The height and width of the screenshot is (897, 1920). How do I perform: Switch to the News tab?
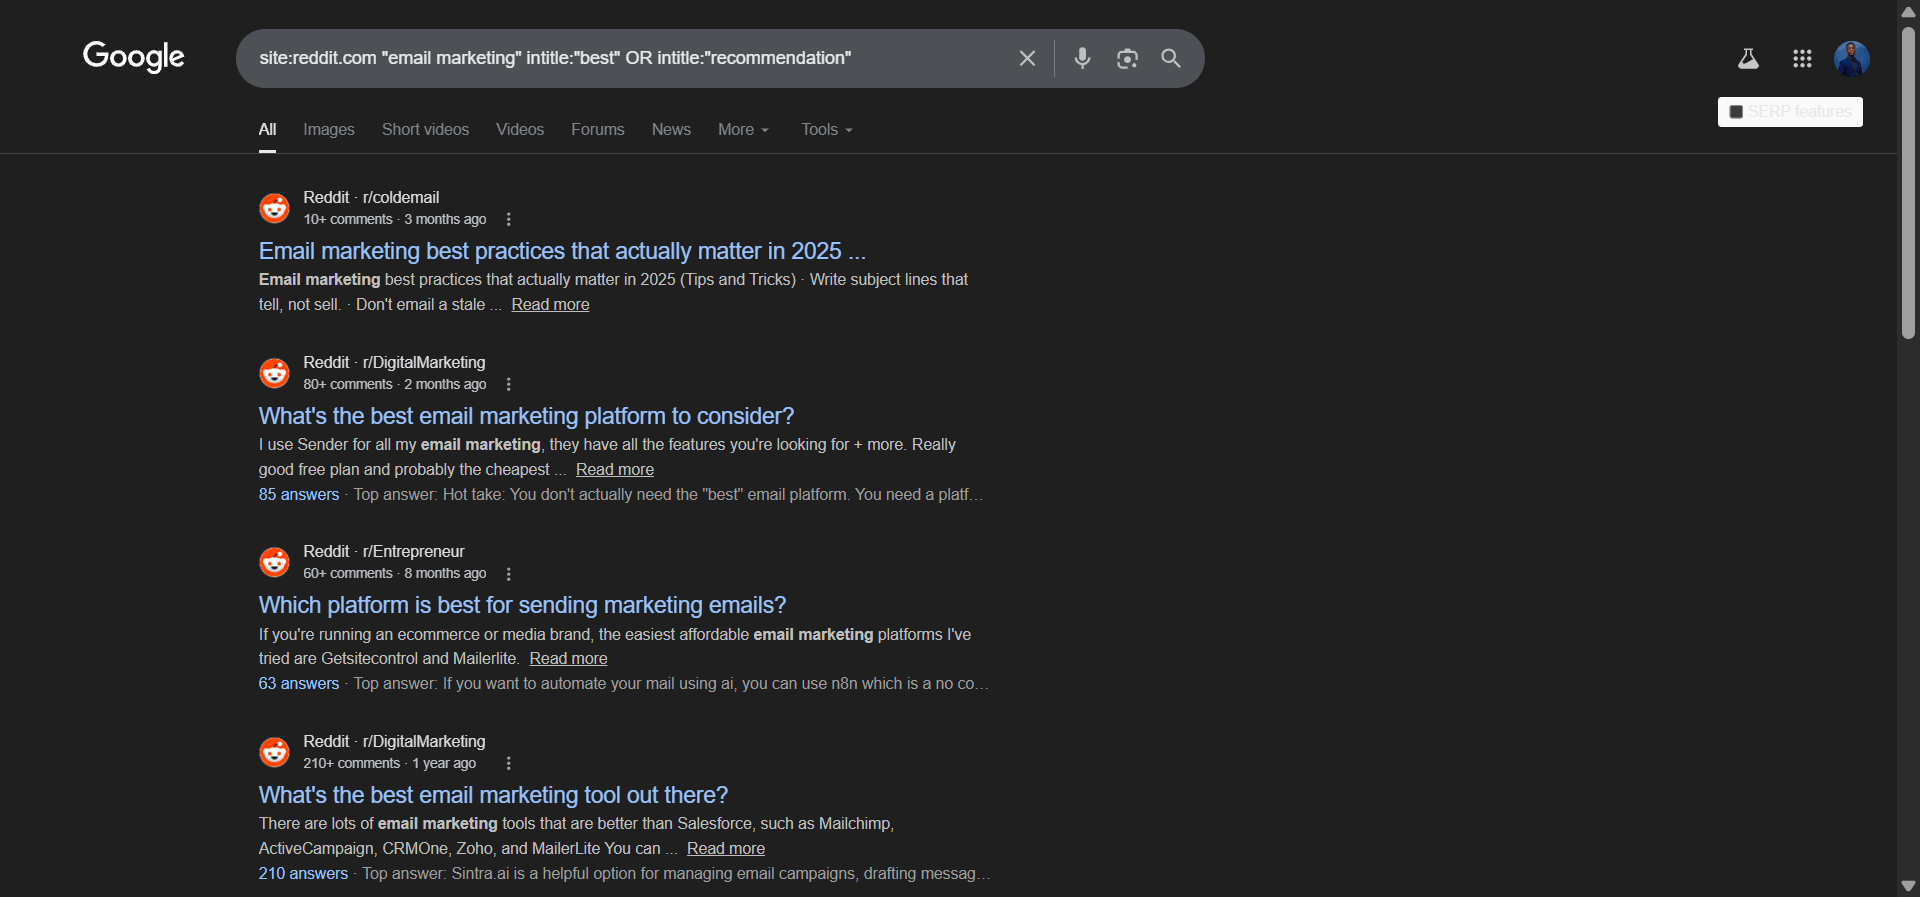click(671, 130)
